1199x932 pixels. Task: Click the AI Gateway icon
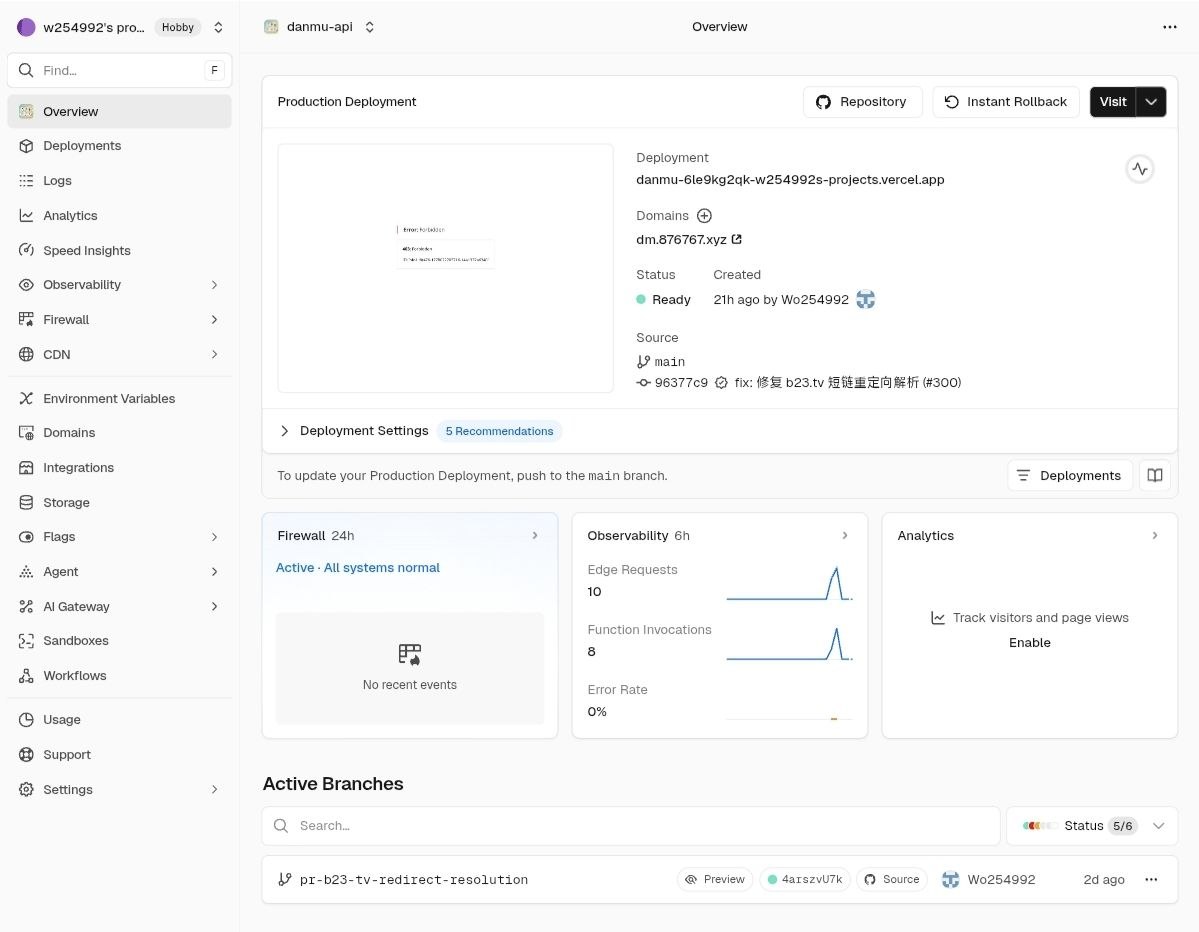click(26, 606)
